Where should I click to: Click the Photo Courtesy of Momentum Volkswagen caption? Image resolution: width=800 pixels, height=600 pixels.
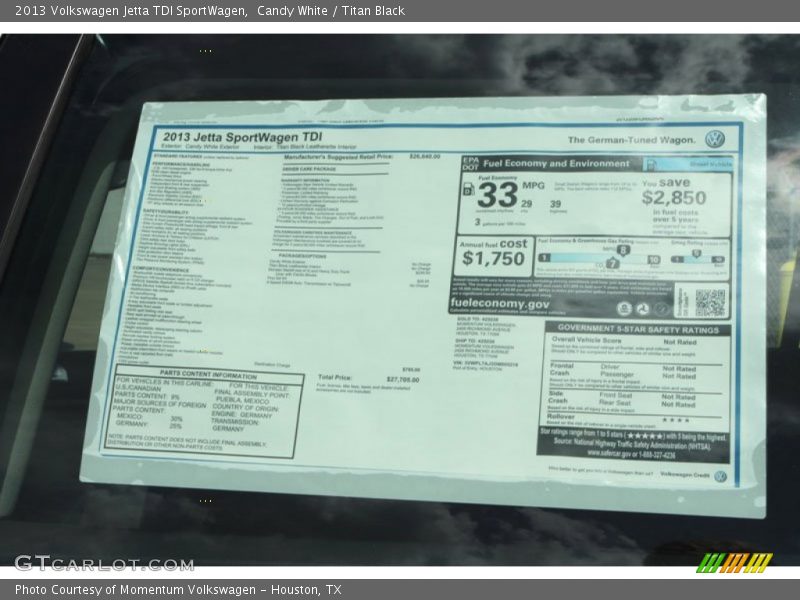point(178,590)
